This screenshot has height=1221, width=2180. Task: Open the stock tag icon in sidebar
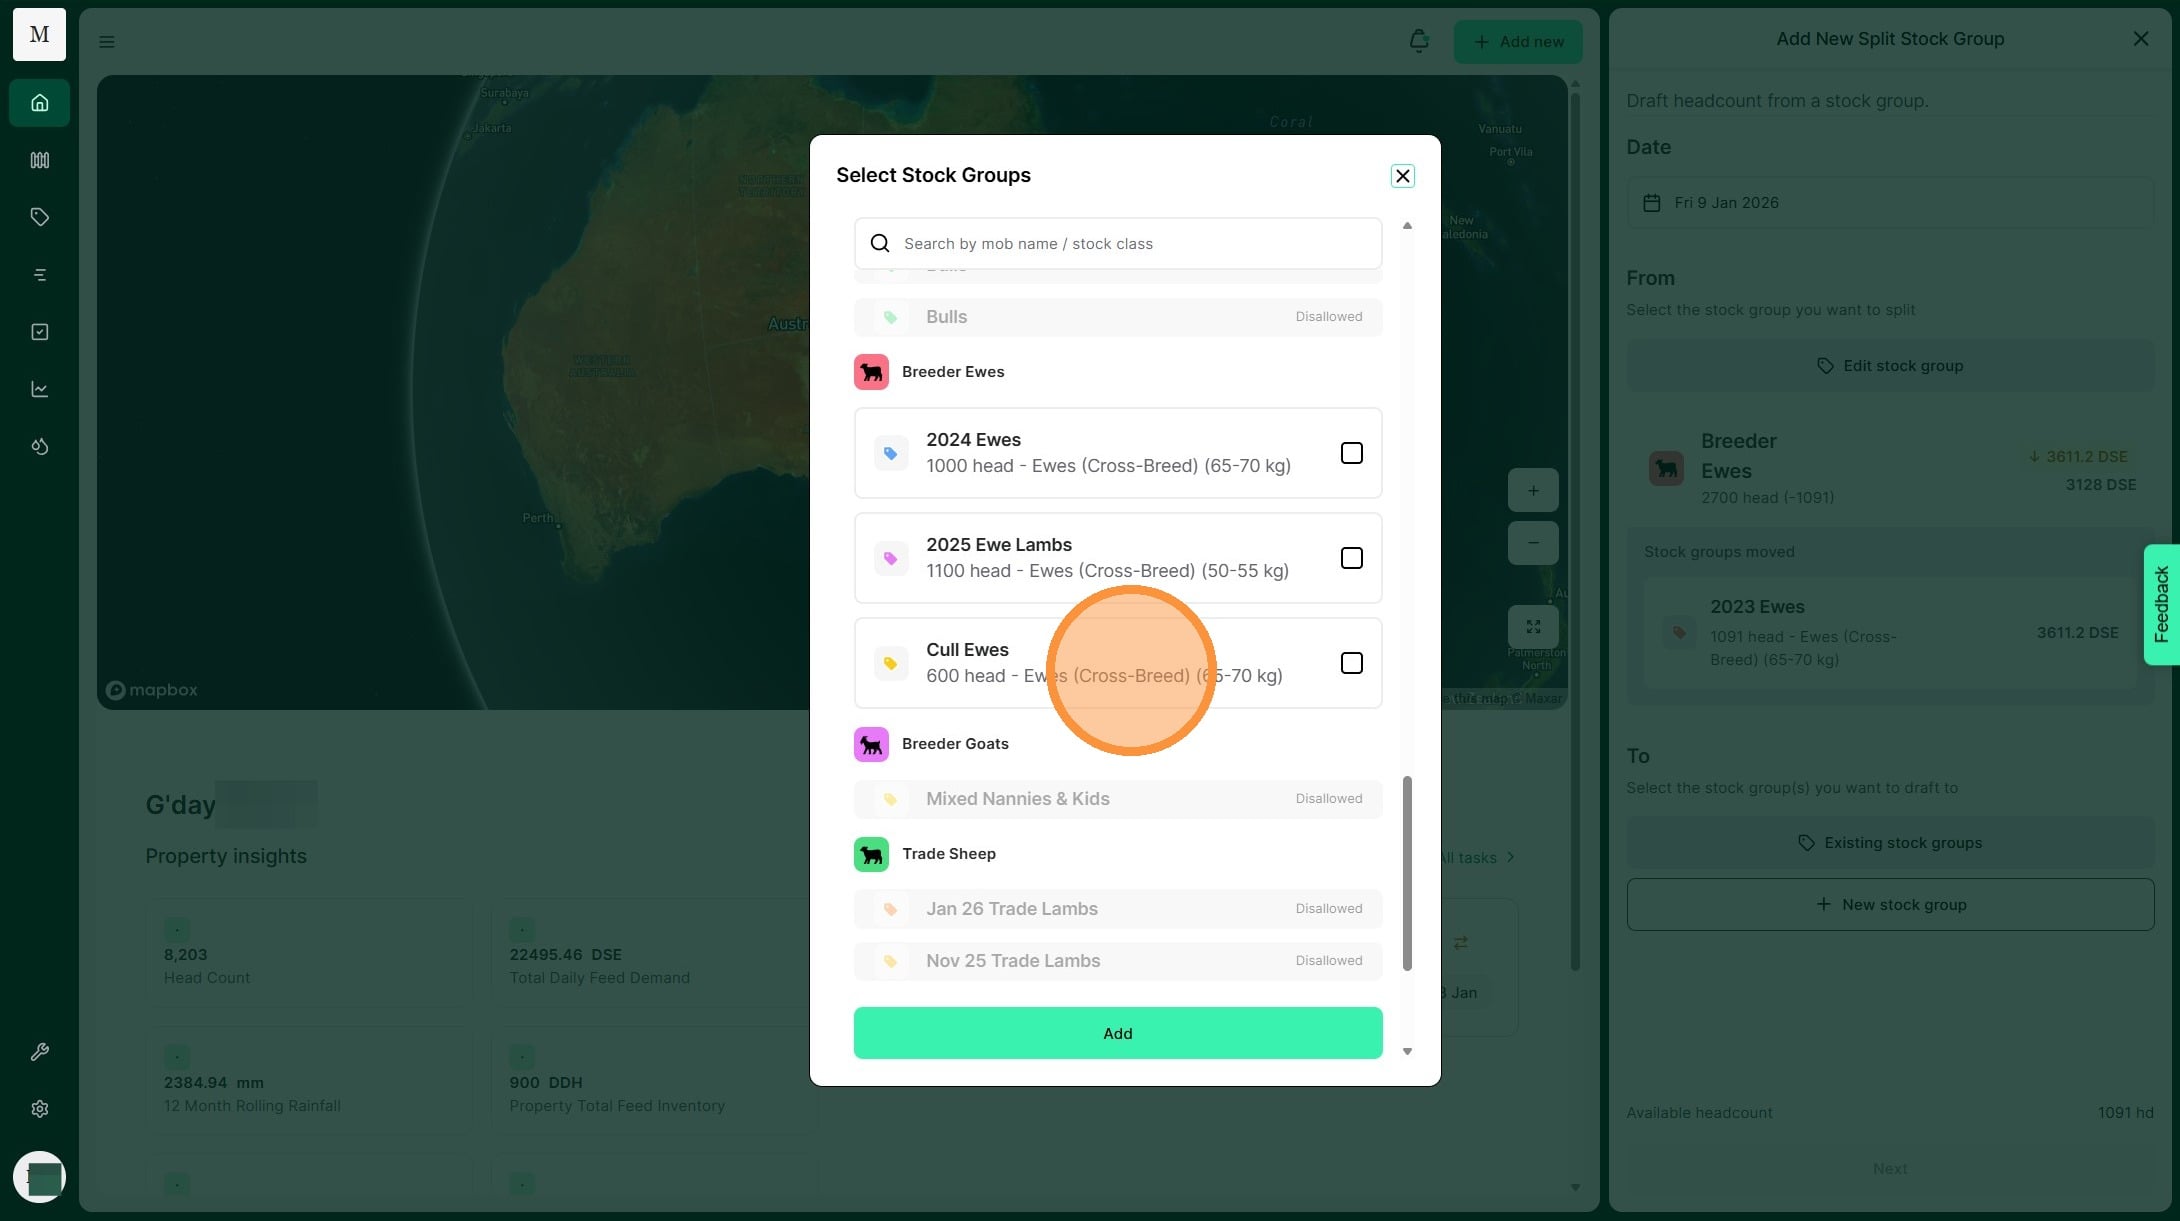point(39,217)
